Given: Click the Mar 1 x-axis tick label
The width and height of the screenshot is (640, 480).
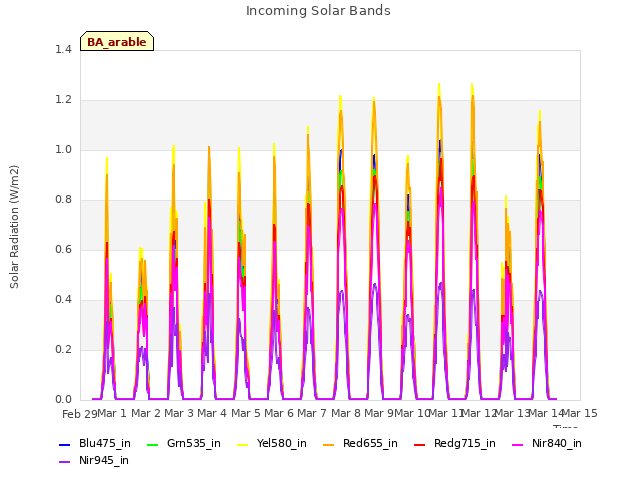Looking at the screenshot, I should pos(112,413).
